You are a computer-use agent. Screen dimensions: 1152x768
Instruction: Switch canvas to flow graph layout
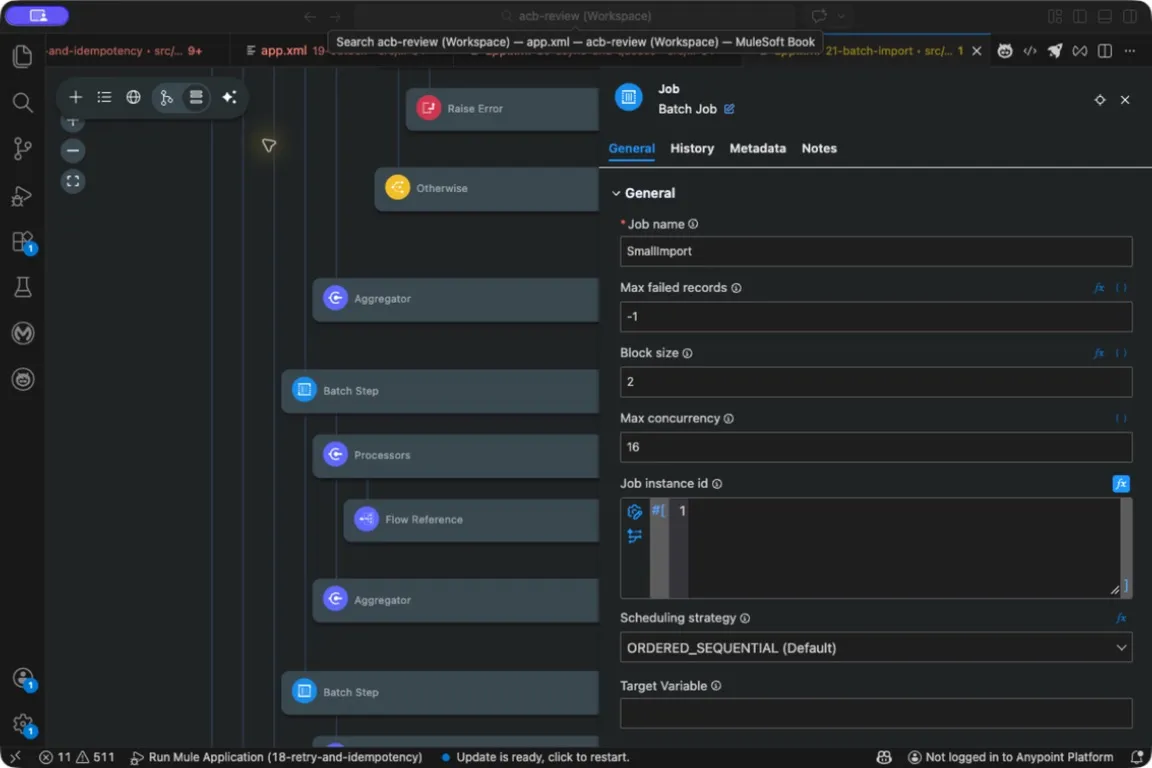167,97
